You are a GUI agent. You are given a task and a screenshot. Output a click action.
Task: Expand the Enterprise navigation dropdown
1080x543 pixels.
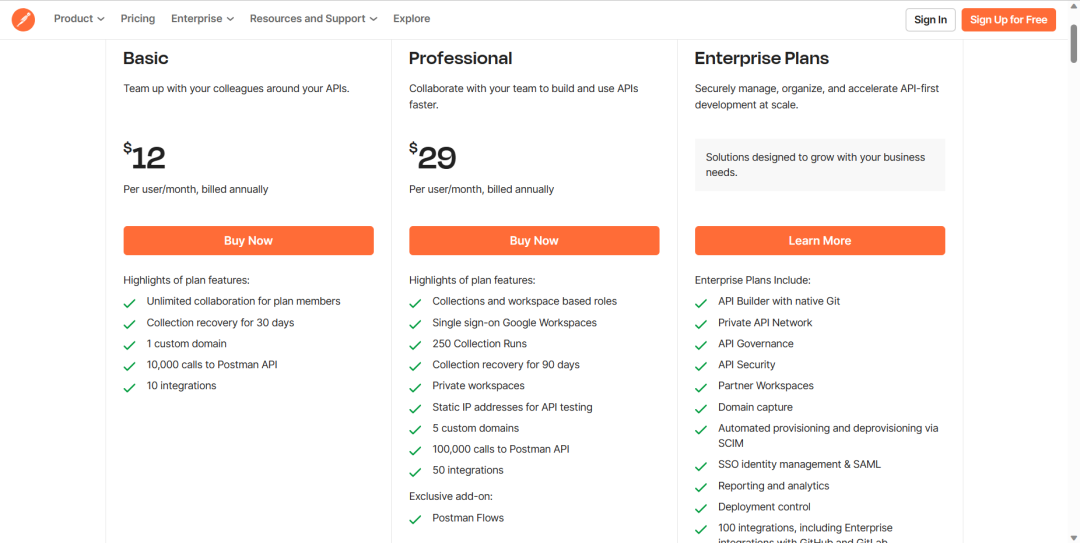tap(202, 19)
